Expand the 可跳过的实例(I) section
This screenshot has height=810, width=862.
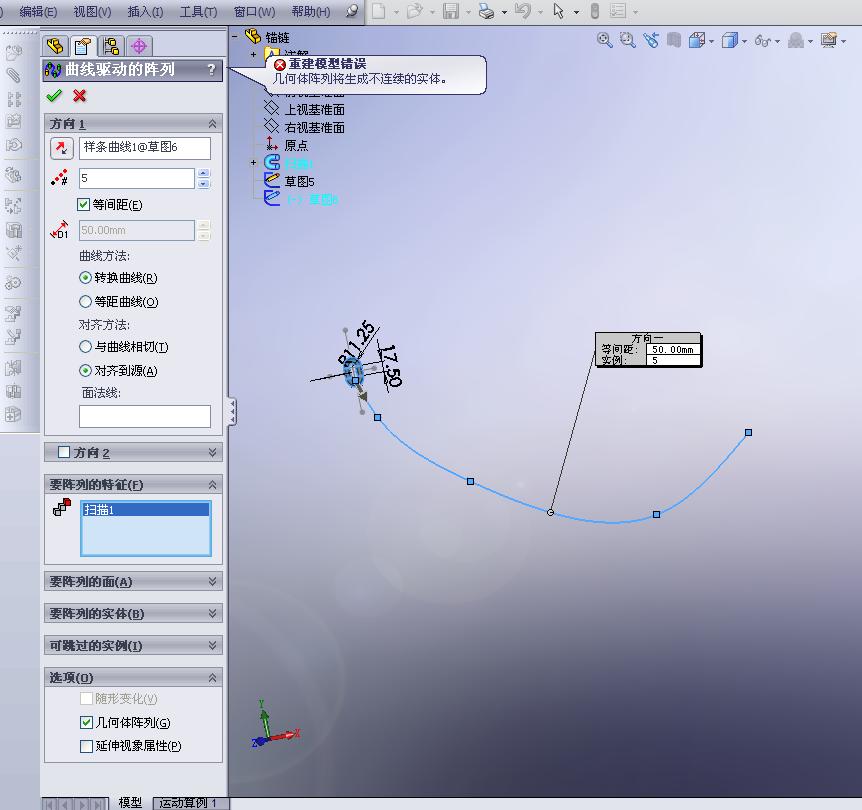click(212, 645)
